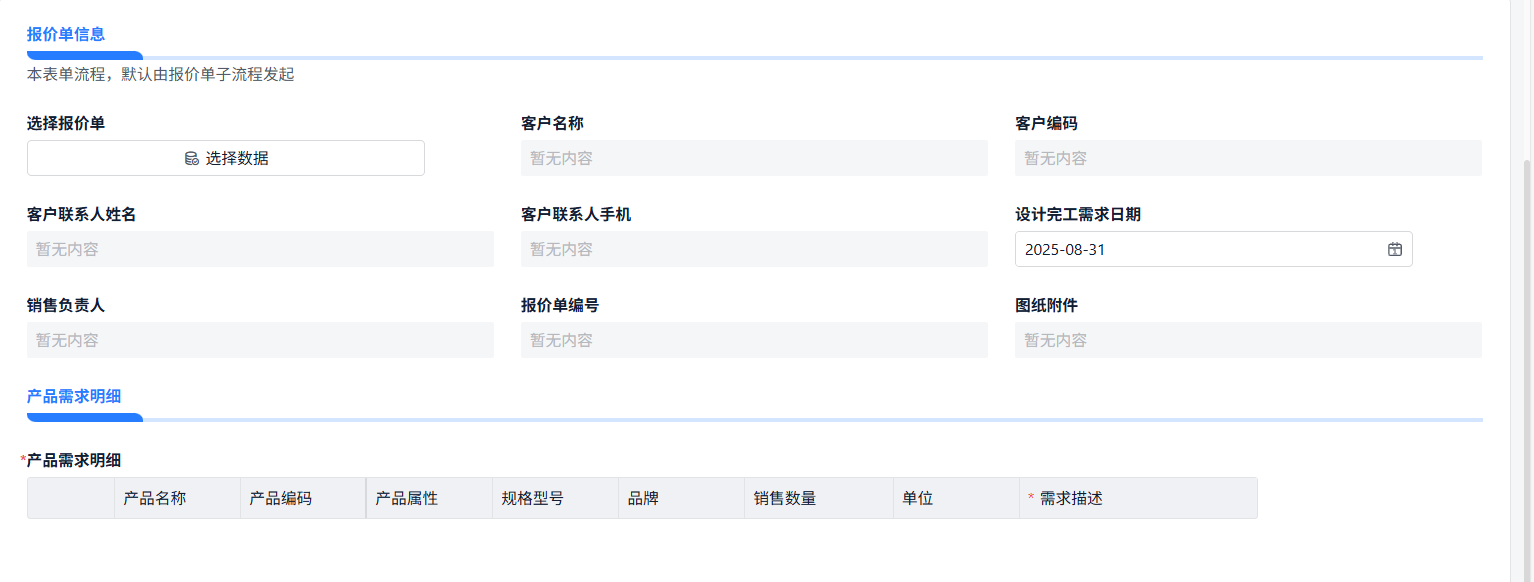
Task: Click the date field showing 2025-08-31
Action: click(1213, 249)
